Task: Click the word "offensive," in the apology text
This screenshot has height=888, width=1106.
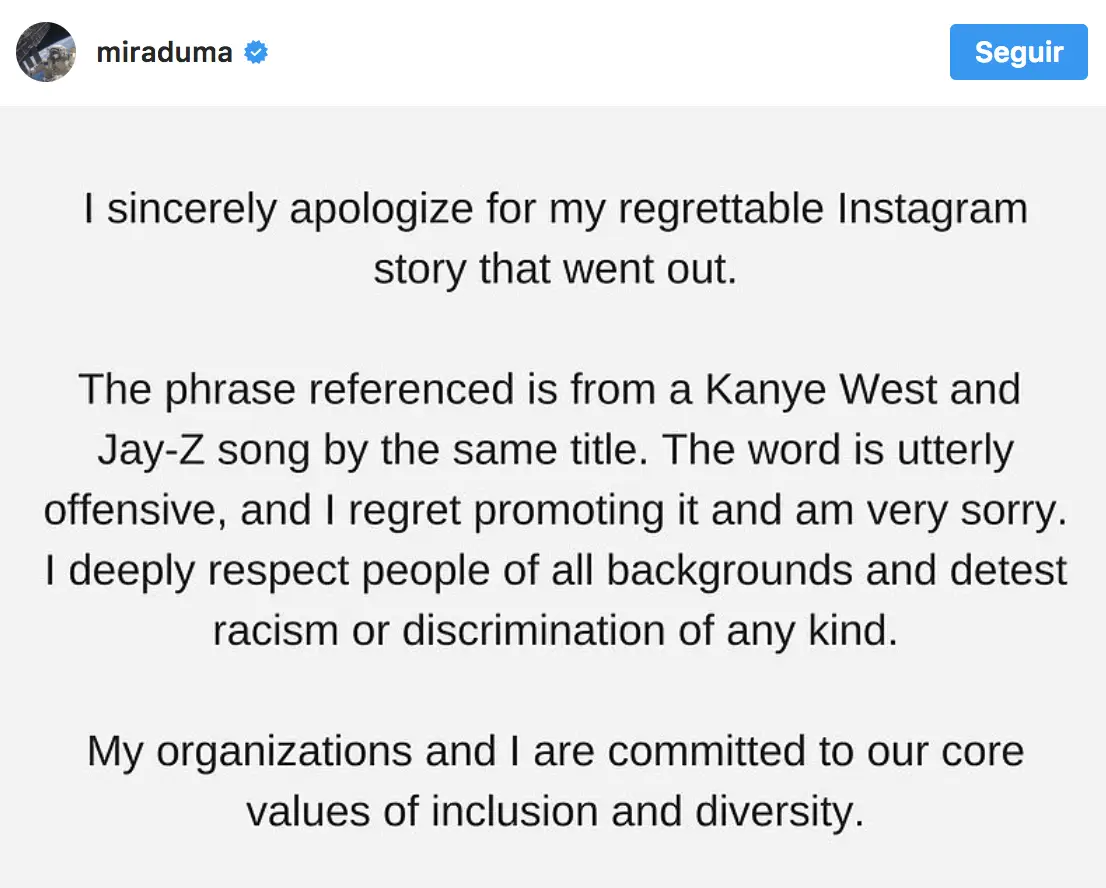Action: 135,510
